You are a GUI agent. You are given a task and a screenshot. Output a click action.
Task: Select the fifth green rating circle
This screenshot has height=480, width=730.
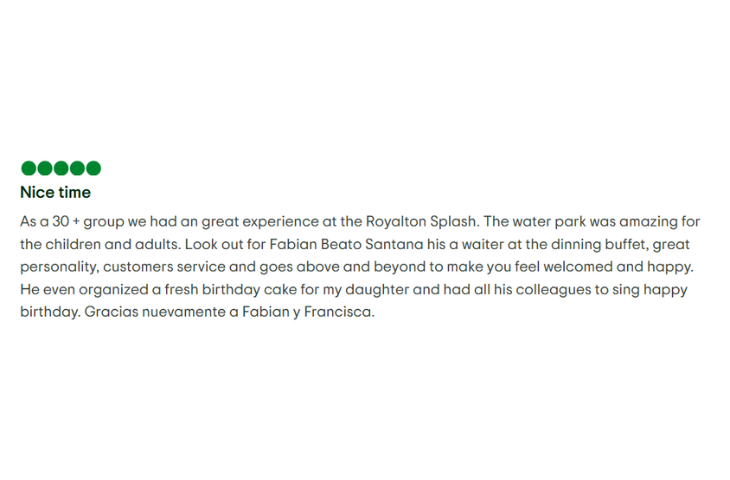pos(94,168)
